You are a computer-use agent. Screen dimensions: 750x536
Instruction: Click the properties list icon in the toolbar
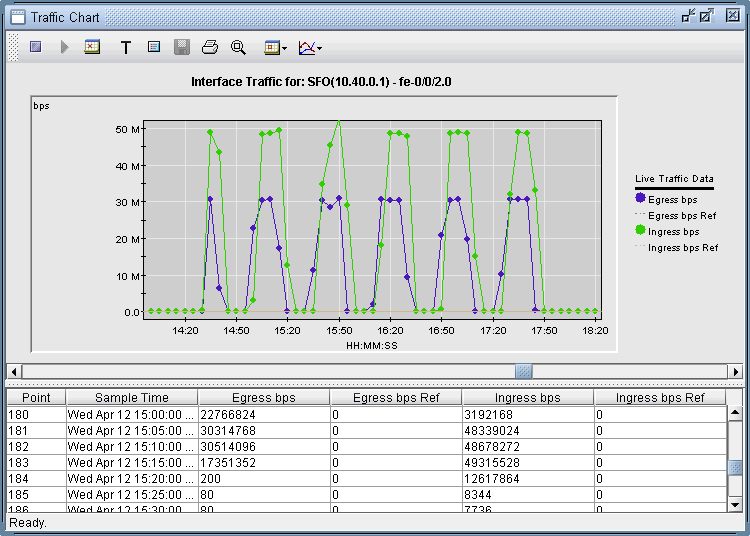coord(153,47)
